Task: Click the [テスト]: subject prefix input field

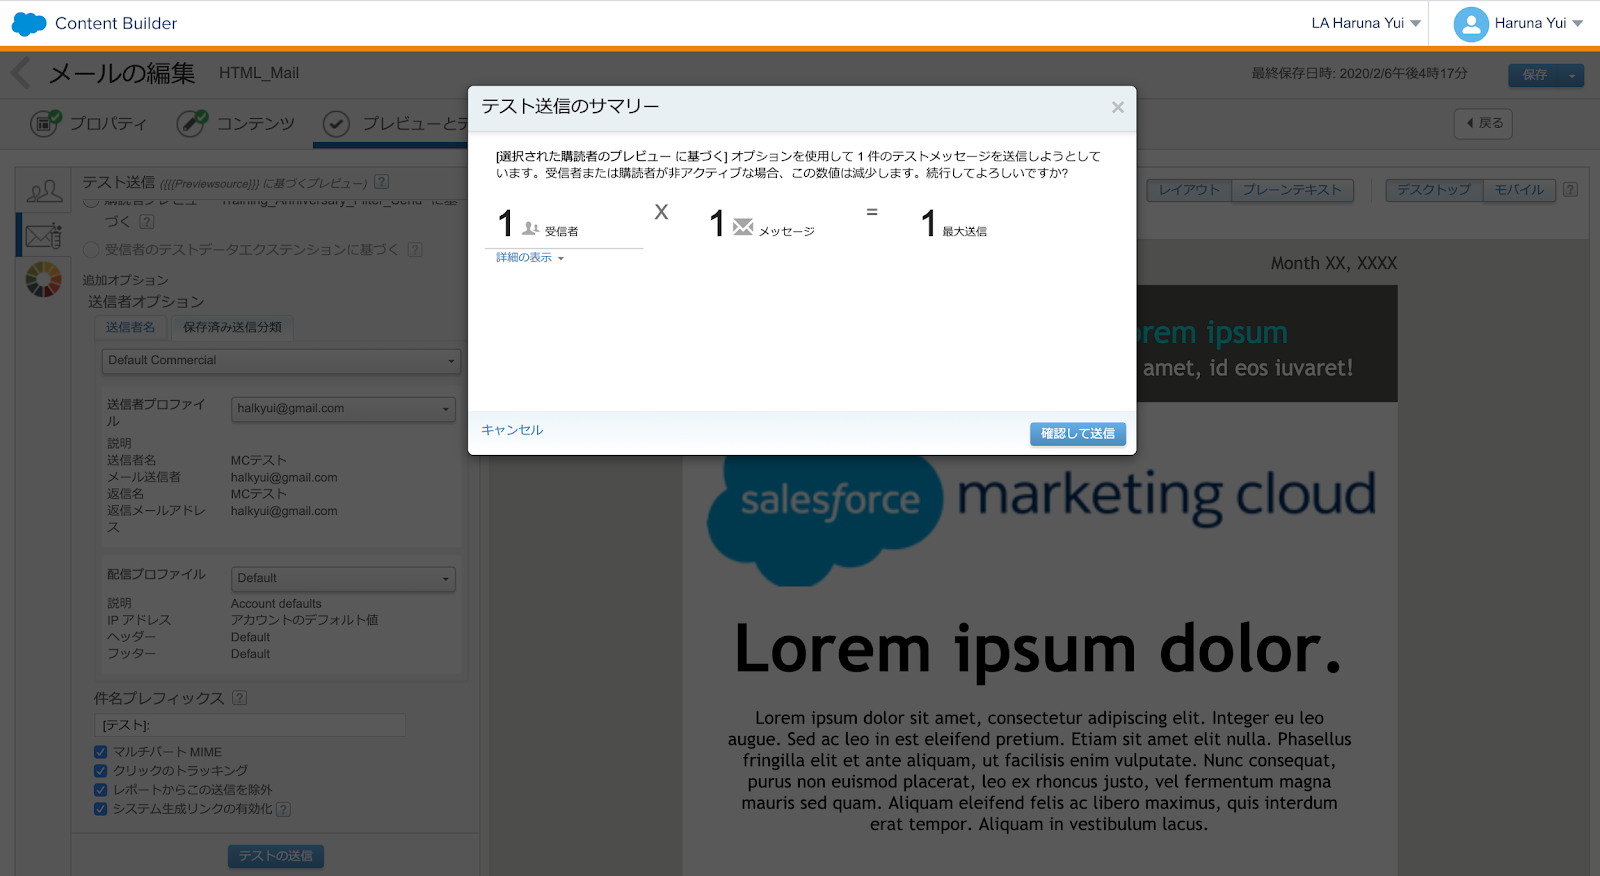Action: pos(251,725)
